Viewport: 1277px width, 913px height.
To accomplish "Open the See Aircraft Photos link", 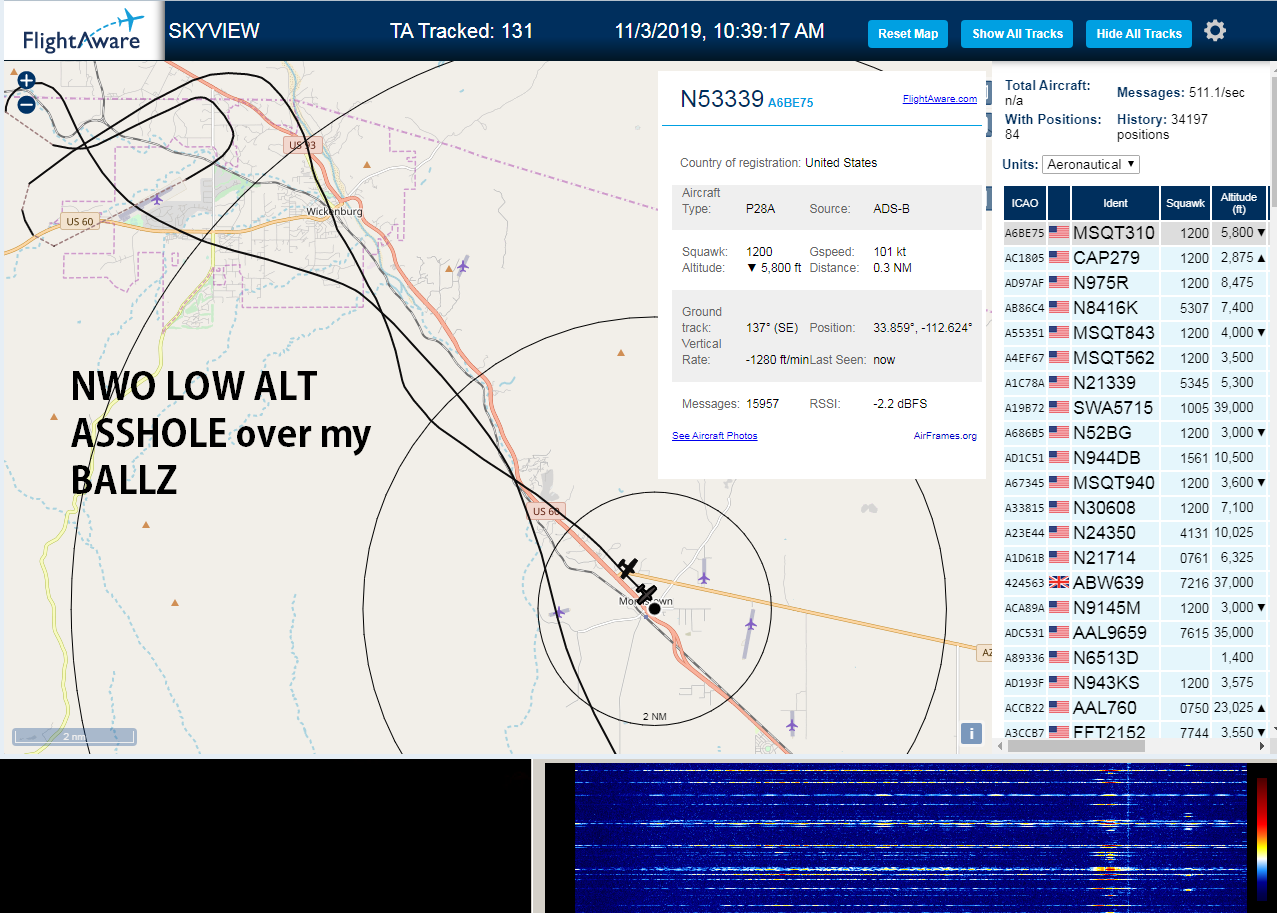I will [714, 435].
